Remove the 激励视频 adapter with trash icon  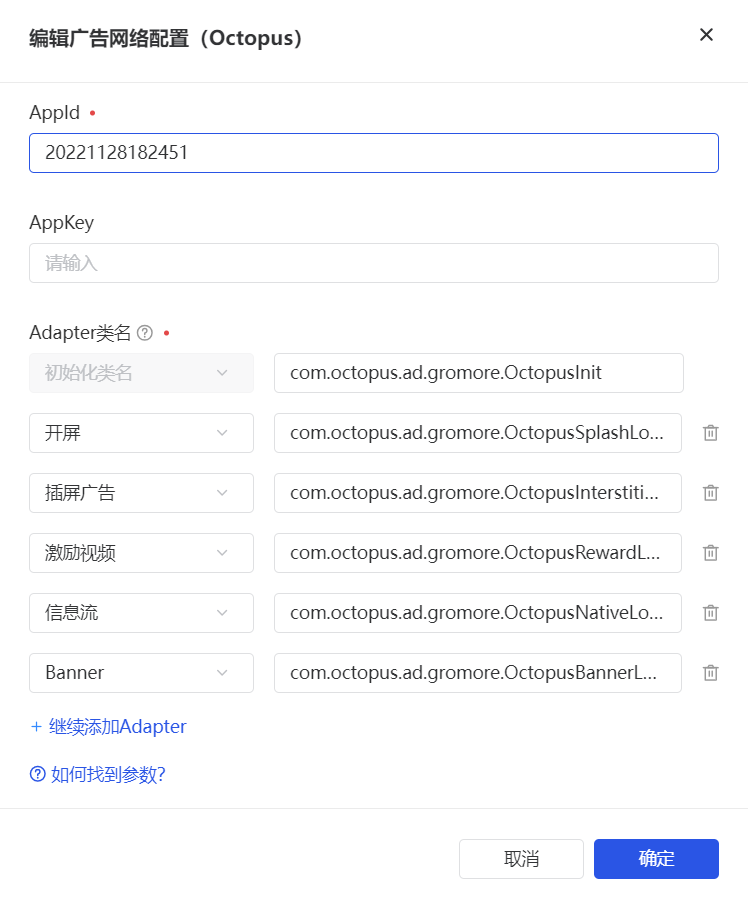coord(710,553)
